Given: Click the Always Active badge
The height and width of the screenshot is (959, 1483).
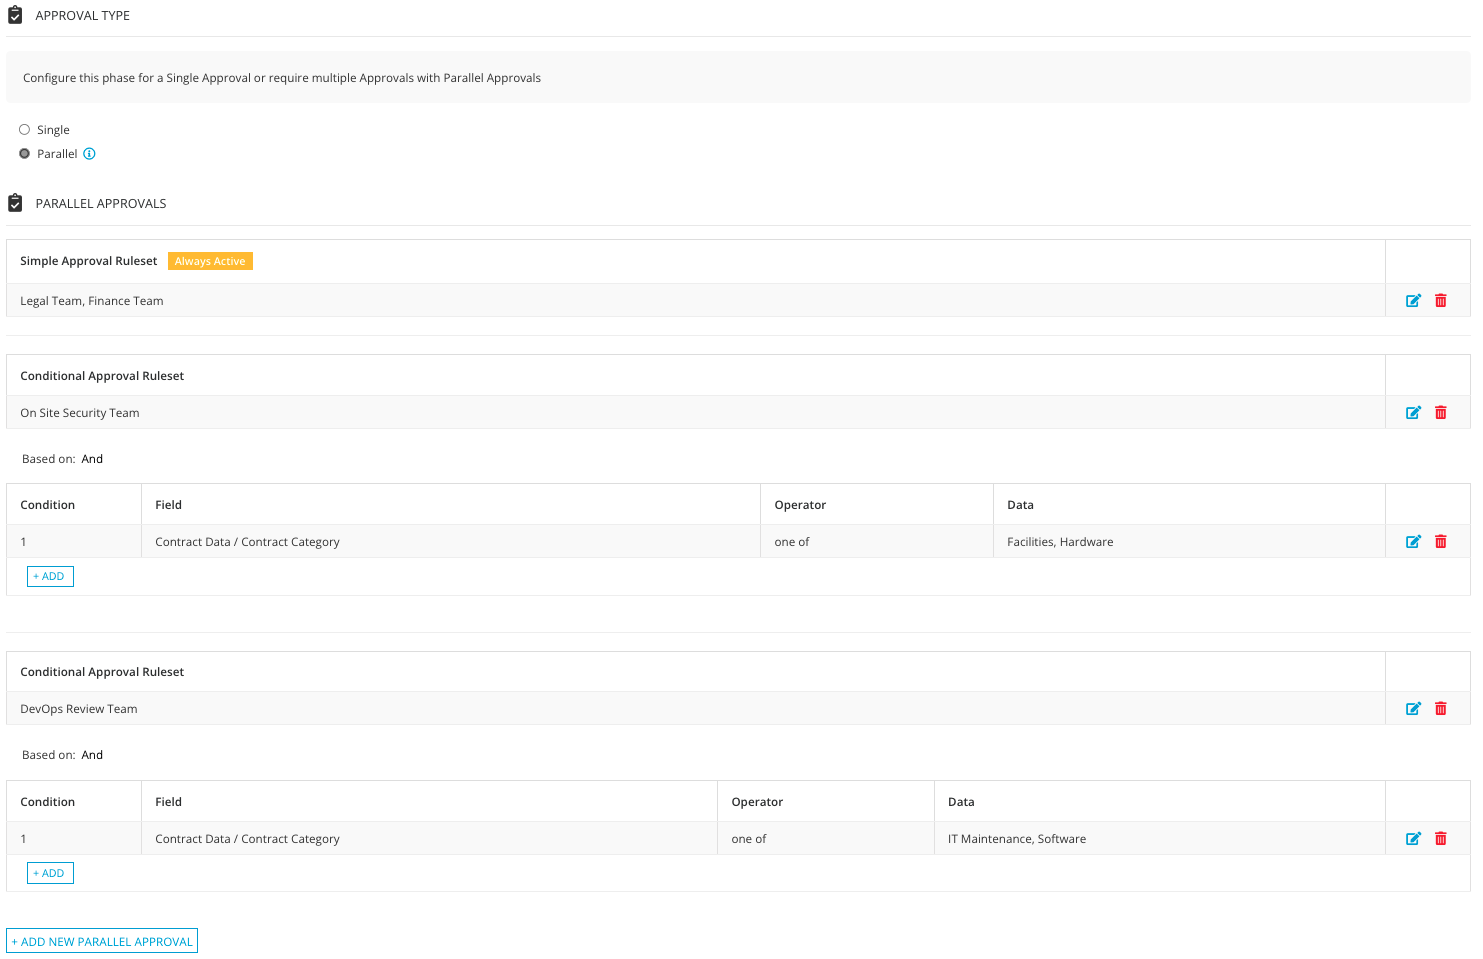Looking at the screenshot, I should (x=210, y=261).
